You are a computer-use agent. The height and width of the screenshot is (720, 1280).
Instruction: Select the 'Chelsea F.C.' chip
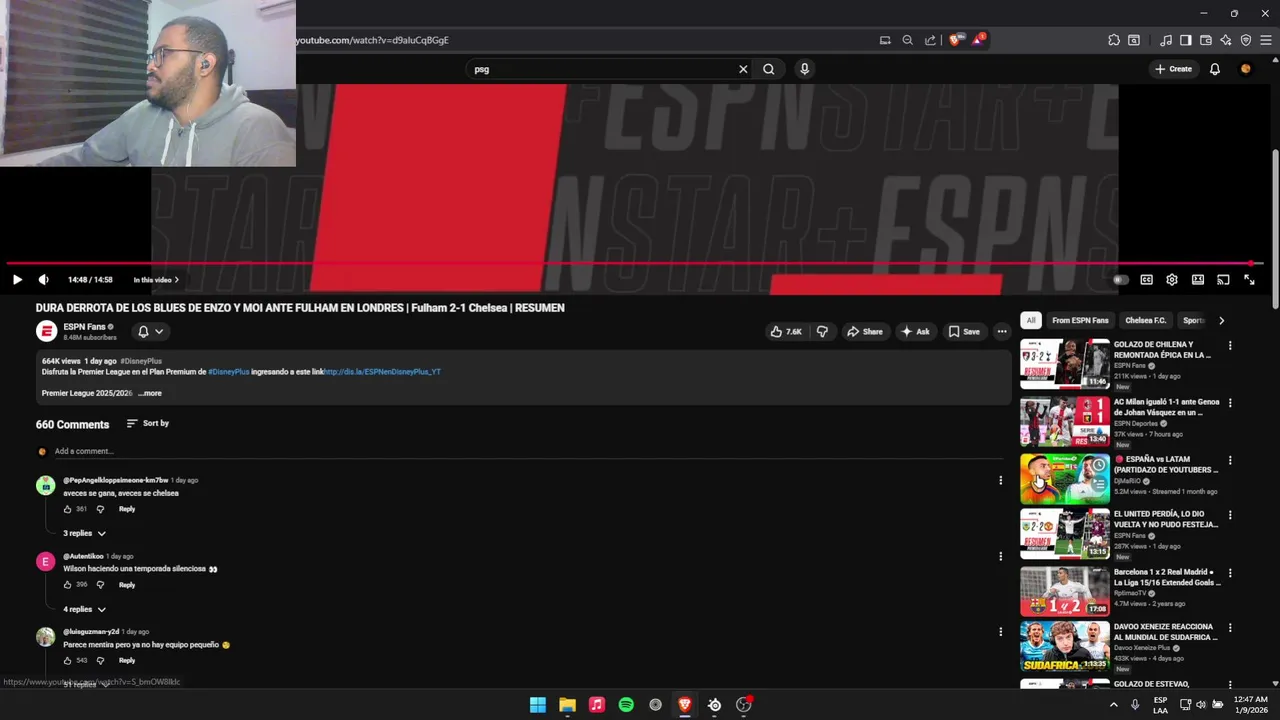pyautogui.click(x=1146, y=321)
